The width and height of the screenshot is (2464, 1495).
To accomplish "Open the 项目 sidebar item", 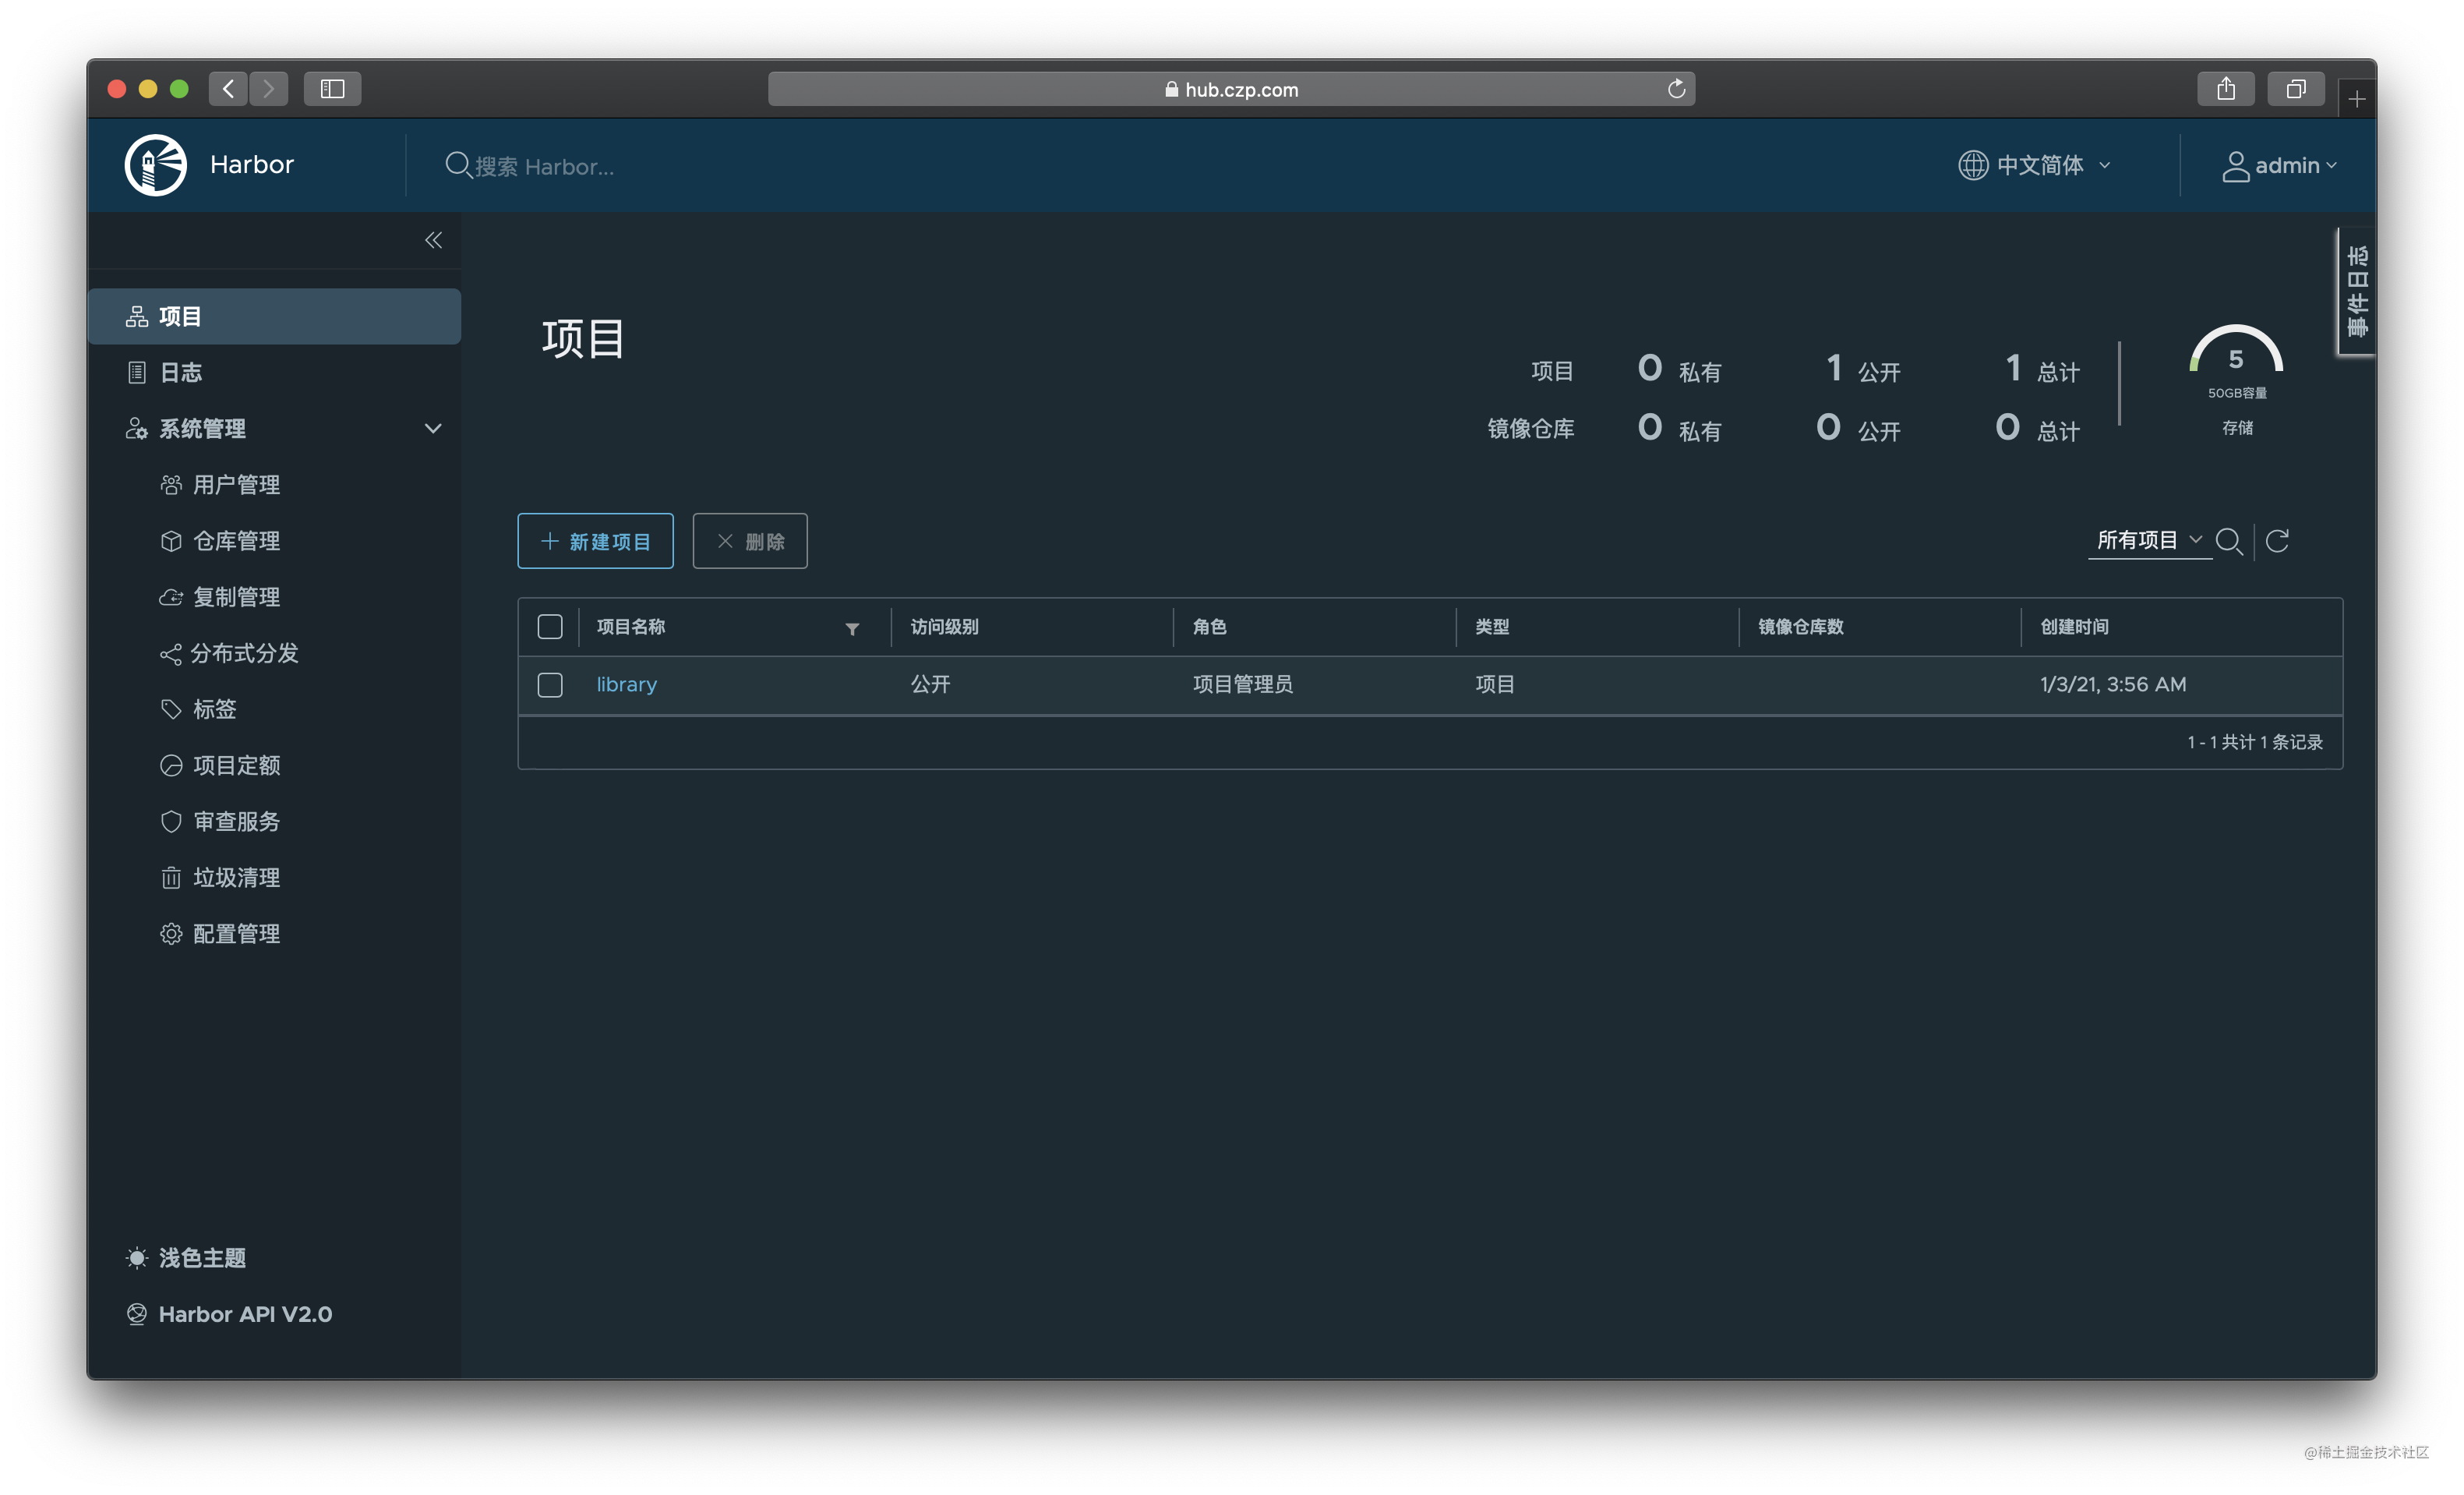I will (274, 317).
